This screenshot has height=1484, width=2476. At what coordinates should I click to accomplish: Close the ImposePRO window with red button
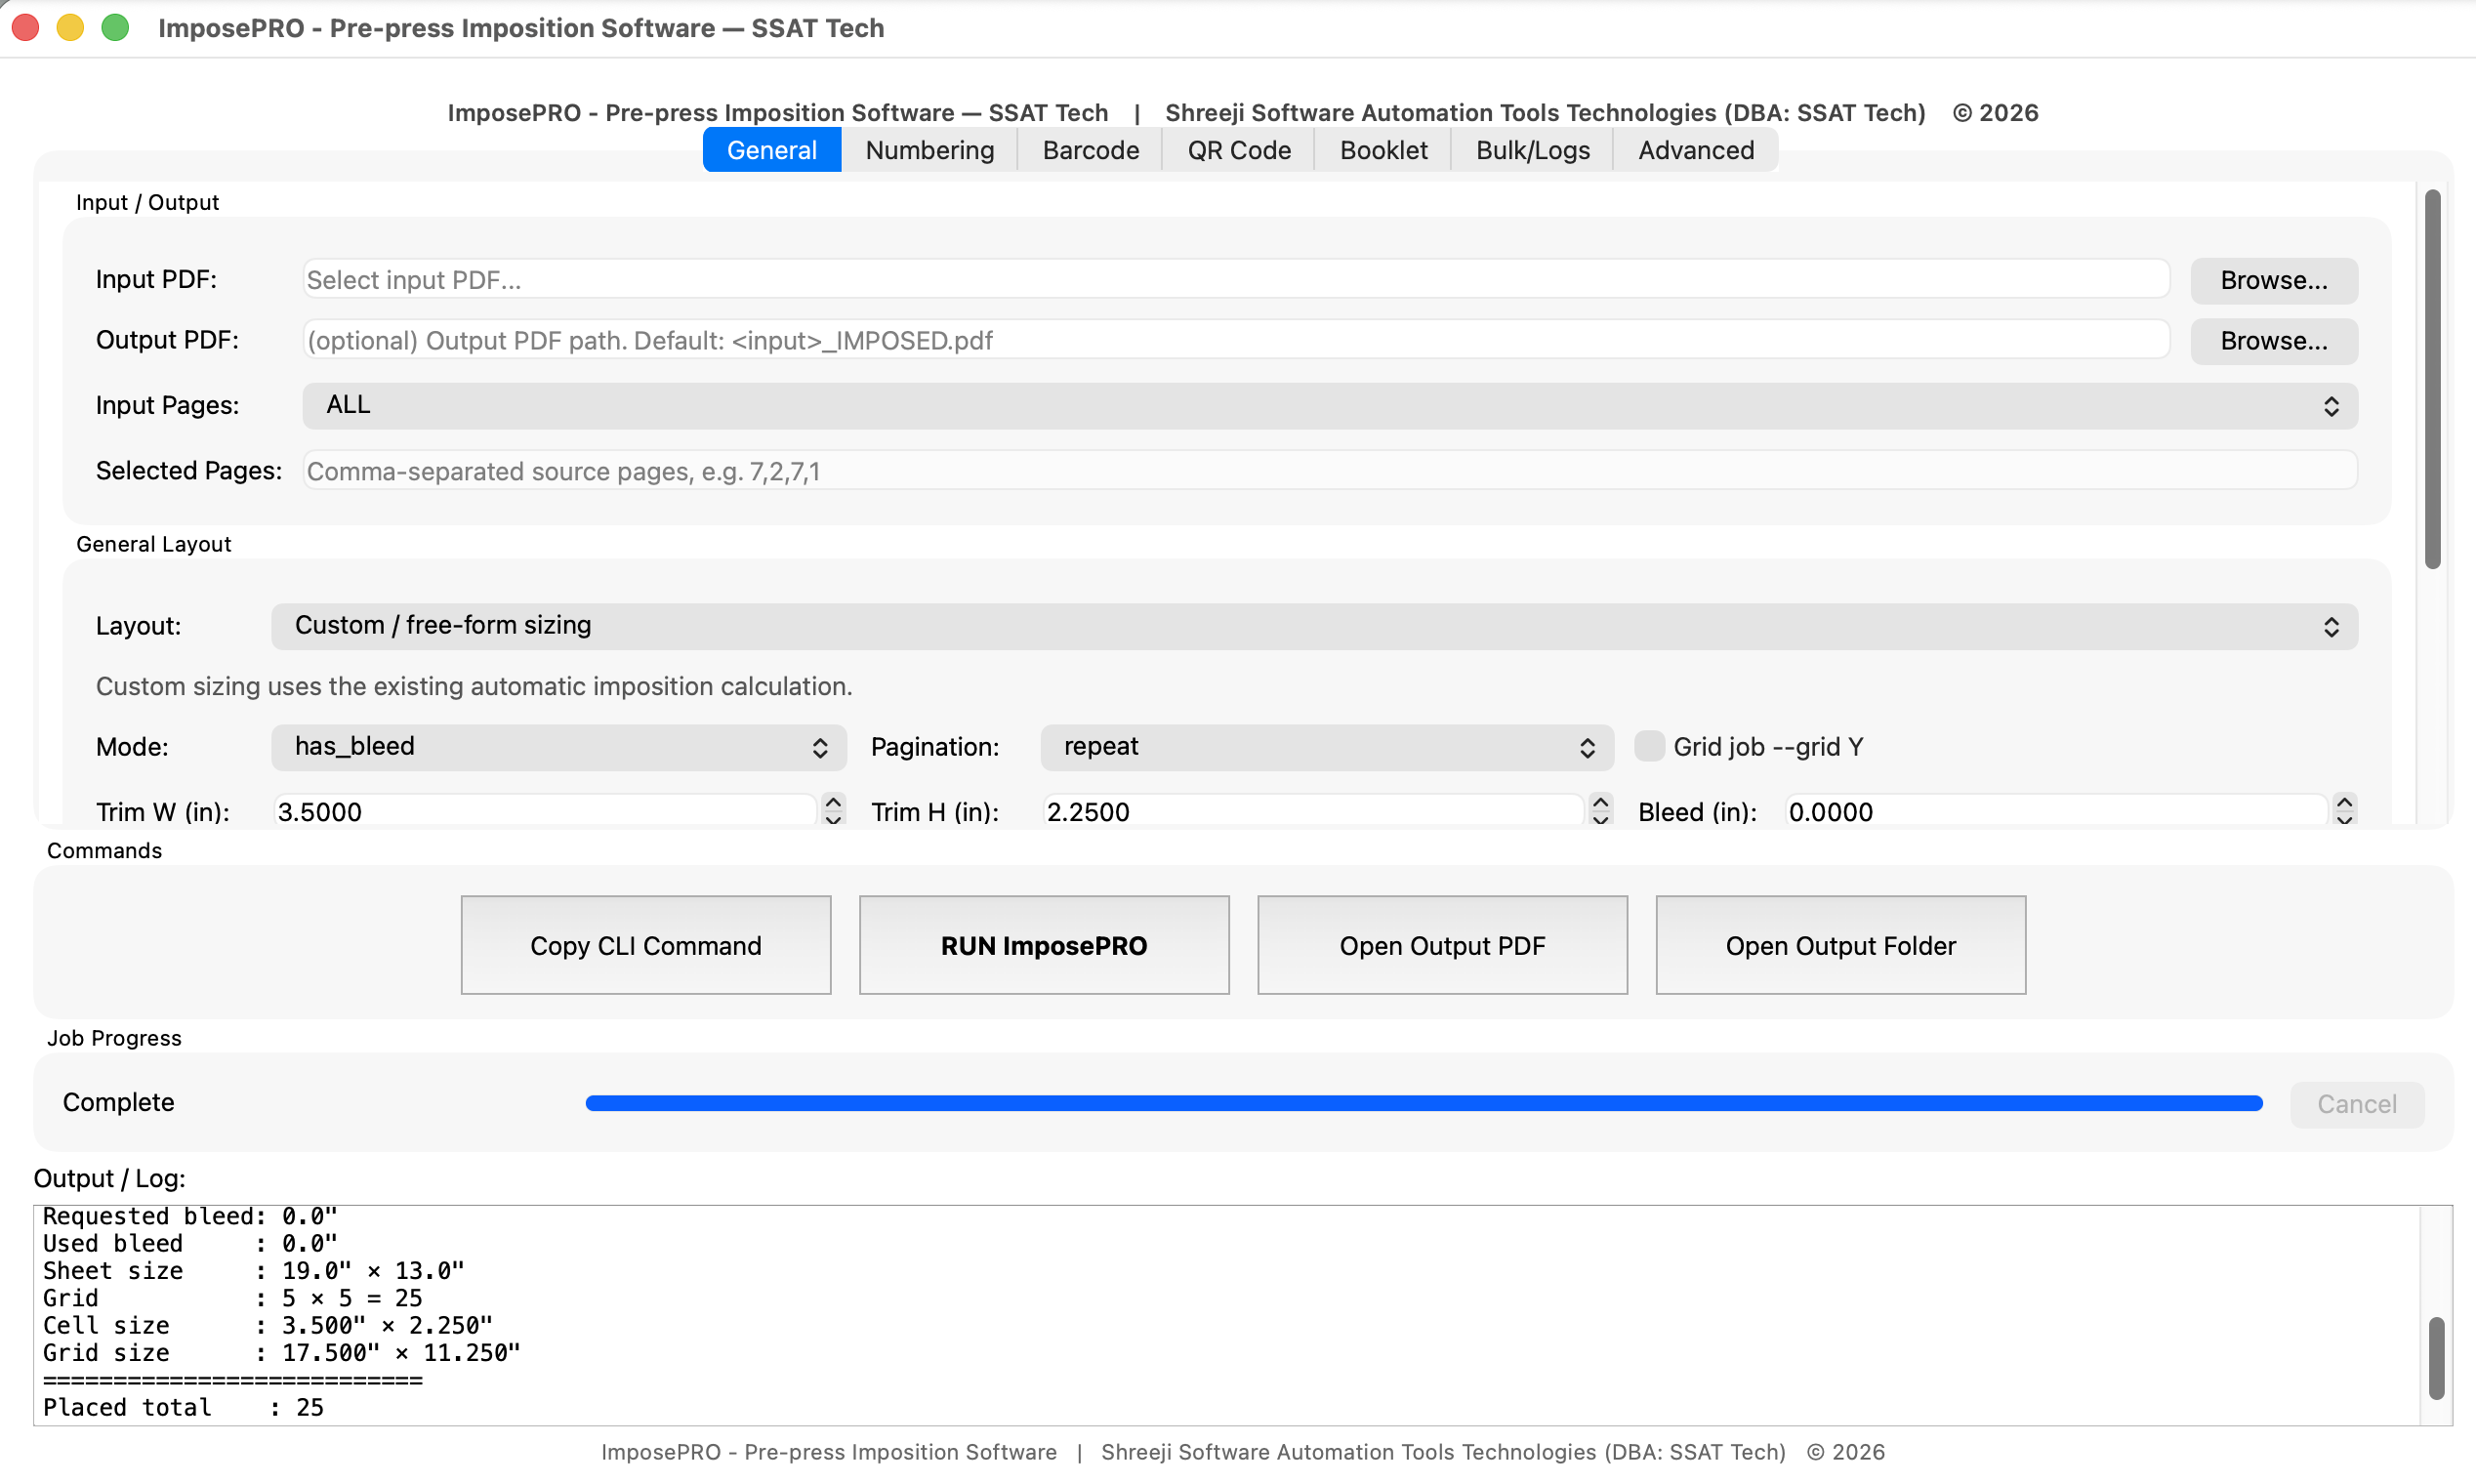click(x=26, y=28)
